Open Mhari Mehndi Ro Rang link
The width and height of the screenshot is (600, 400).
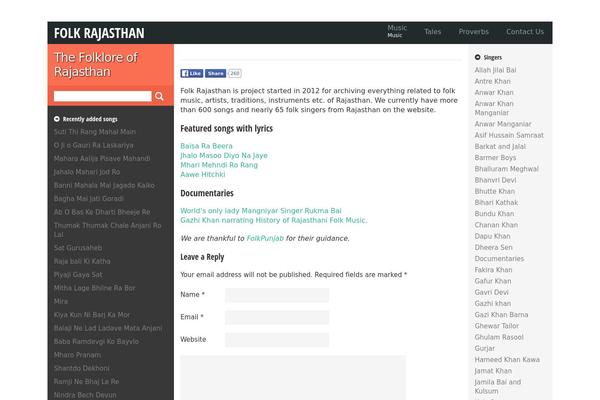click(x=219, y=165)
